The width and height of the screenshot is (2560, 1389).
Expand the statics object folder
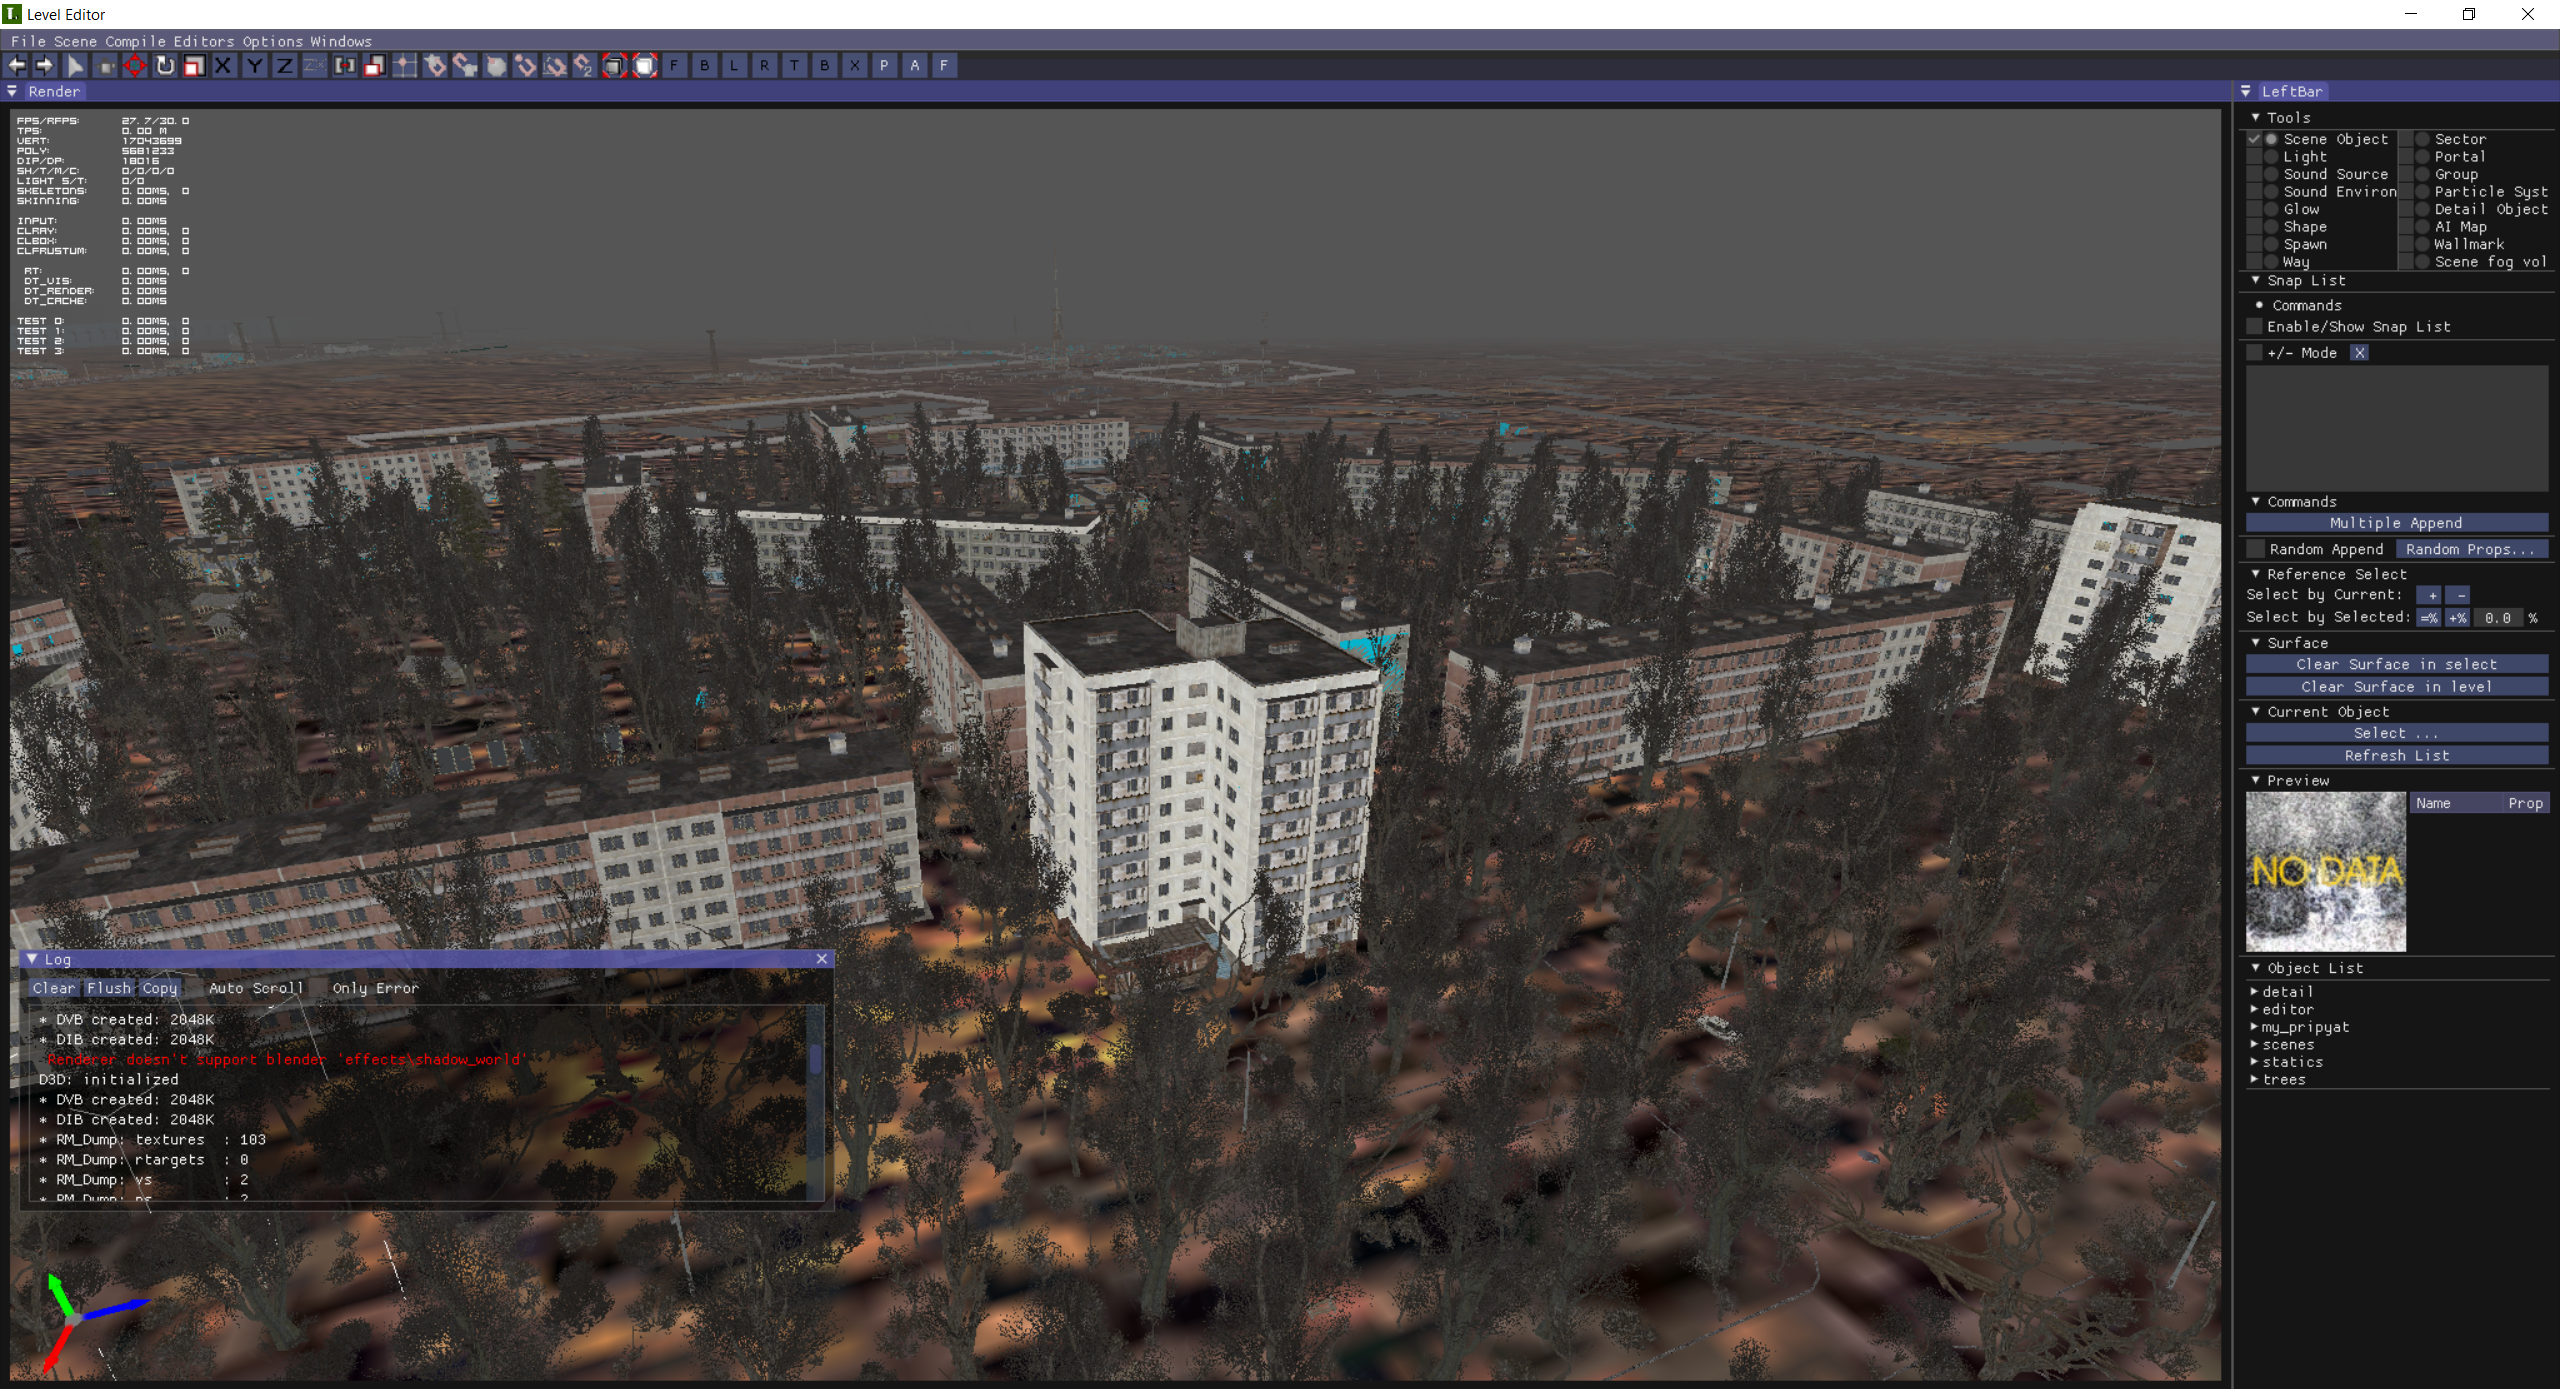click(x=2254, y=1062)
